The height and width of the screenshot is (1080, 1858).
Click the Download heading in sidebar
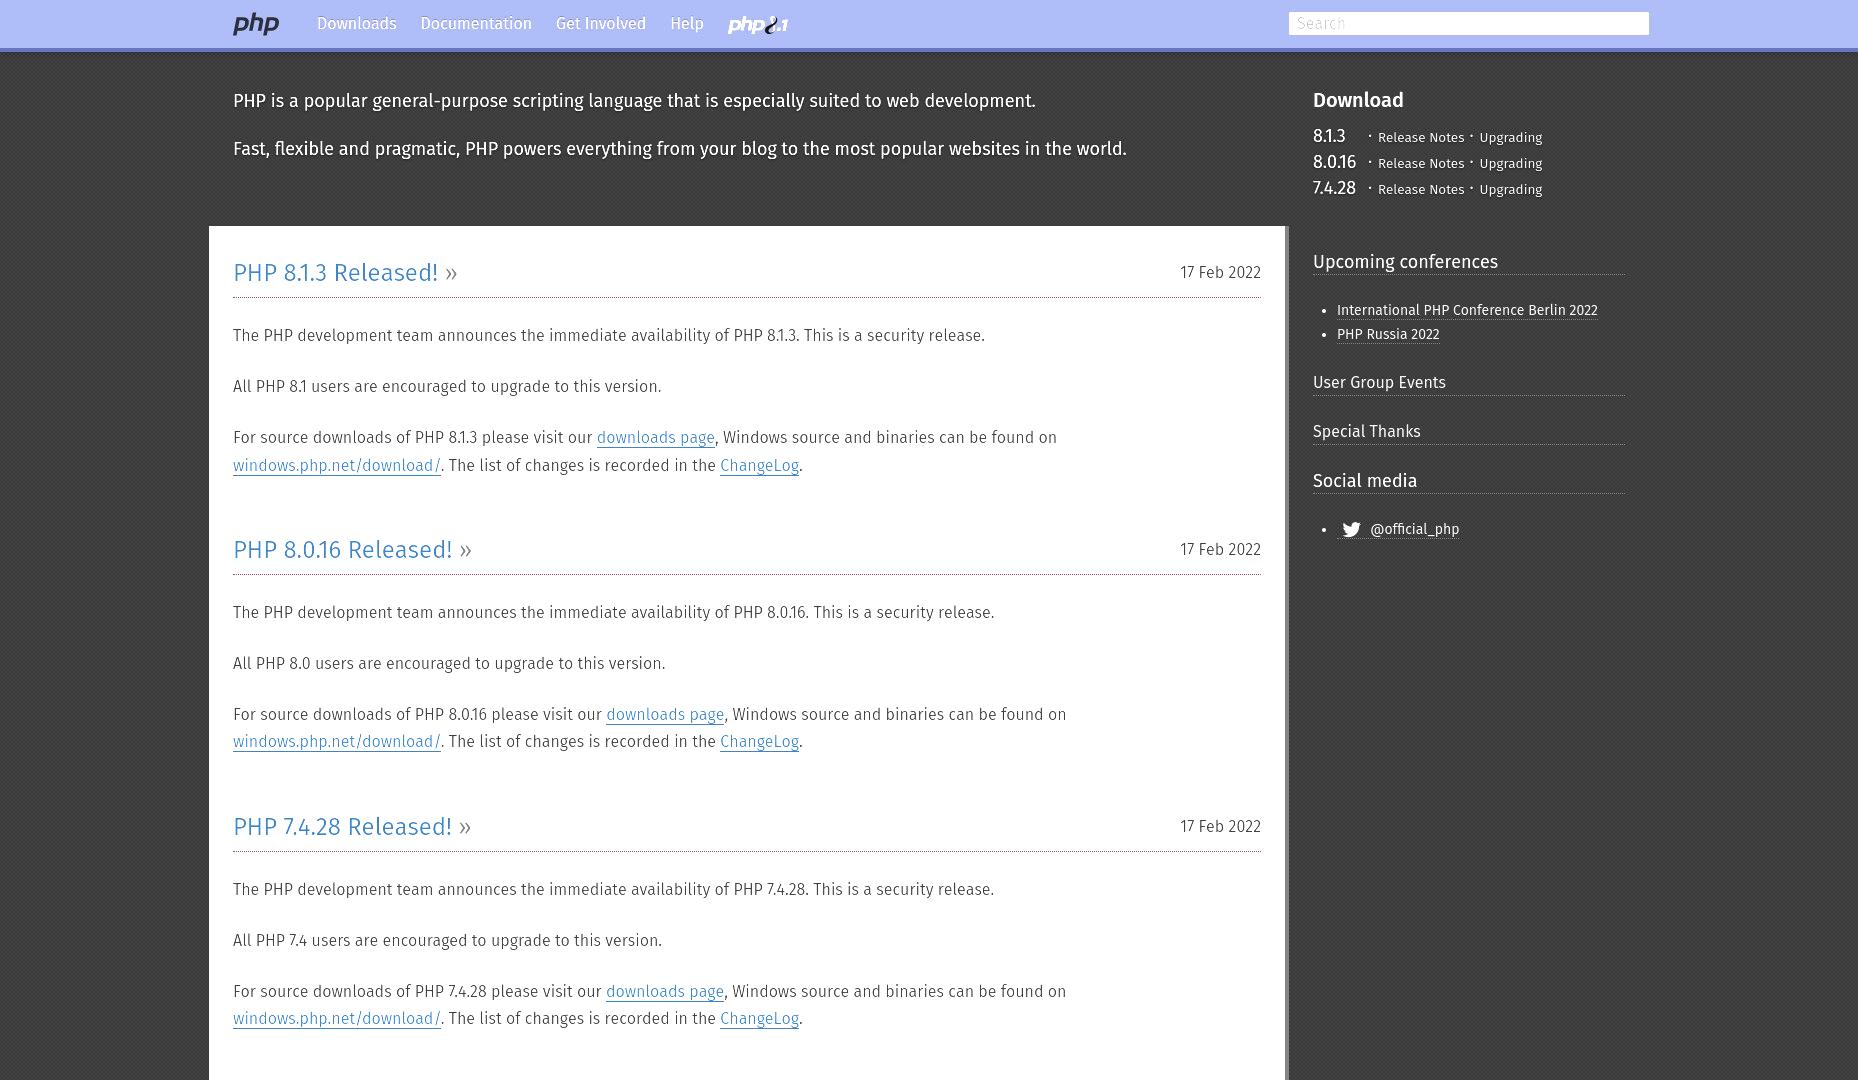point(1358,100)
